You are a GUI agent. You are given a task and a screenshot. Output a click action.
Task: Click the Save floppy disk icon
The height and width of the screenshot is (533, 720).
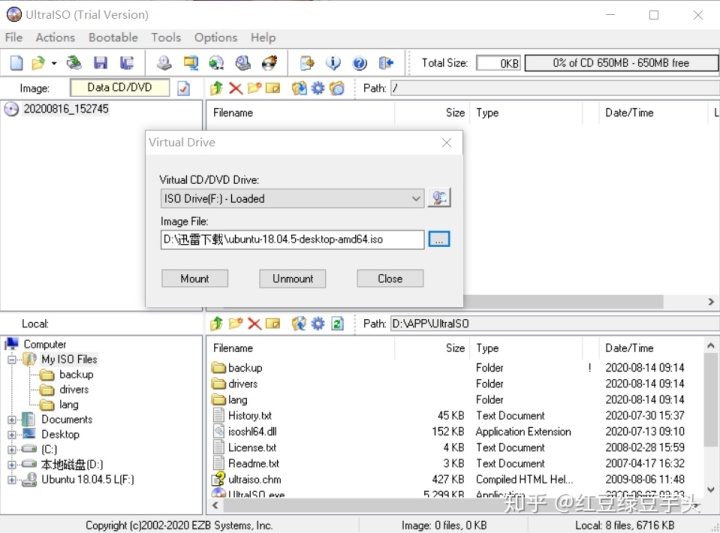[100, 63]
